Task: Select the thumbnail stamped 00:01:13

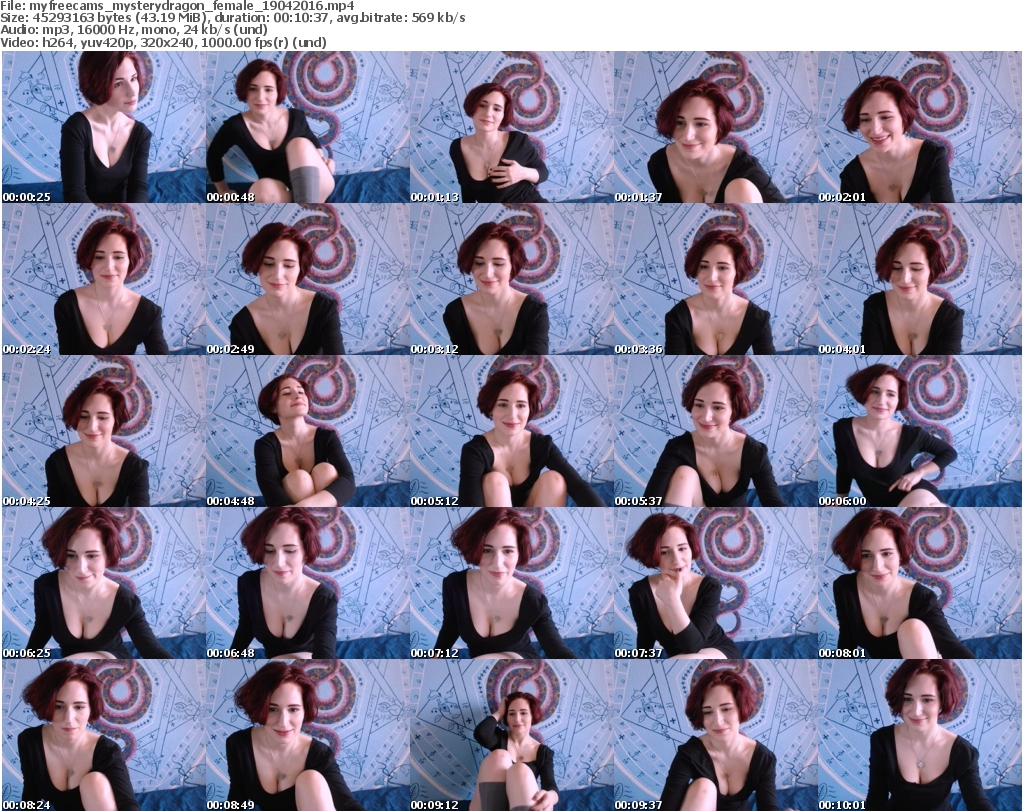Action: pyautogui.click(x=511, y=127)
